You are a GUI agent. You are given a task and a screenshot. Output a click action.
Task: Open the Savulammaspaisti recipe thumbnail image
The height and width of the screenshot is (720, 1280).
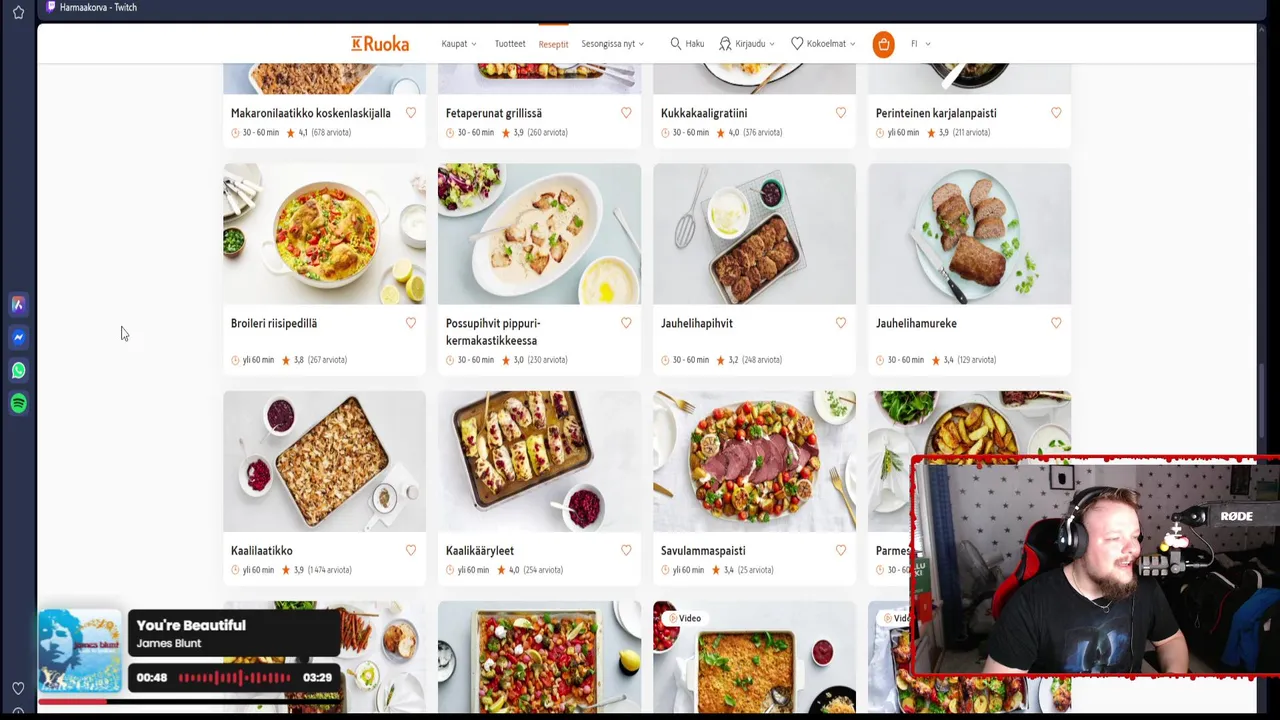click(x=754, y=461)
